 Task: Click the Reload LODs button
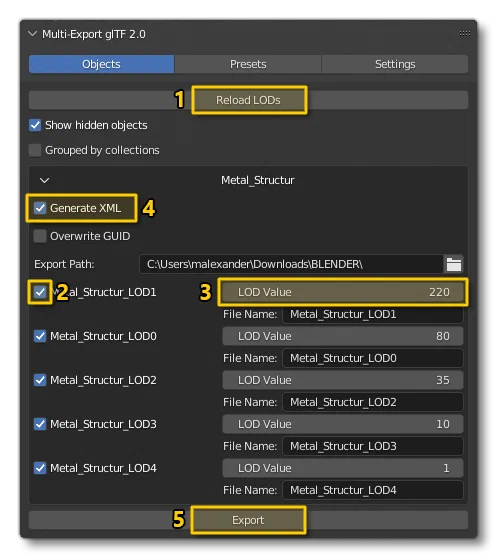click(248, 100)
